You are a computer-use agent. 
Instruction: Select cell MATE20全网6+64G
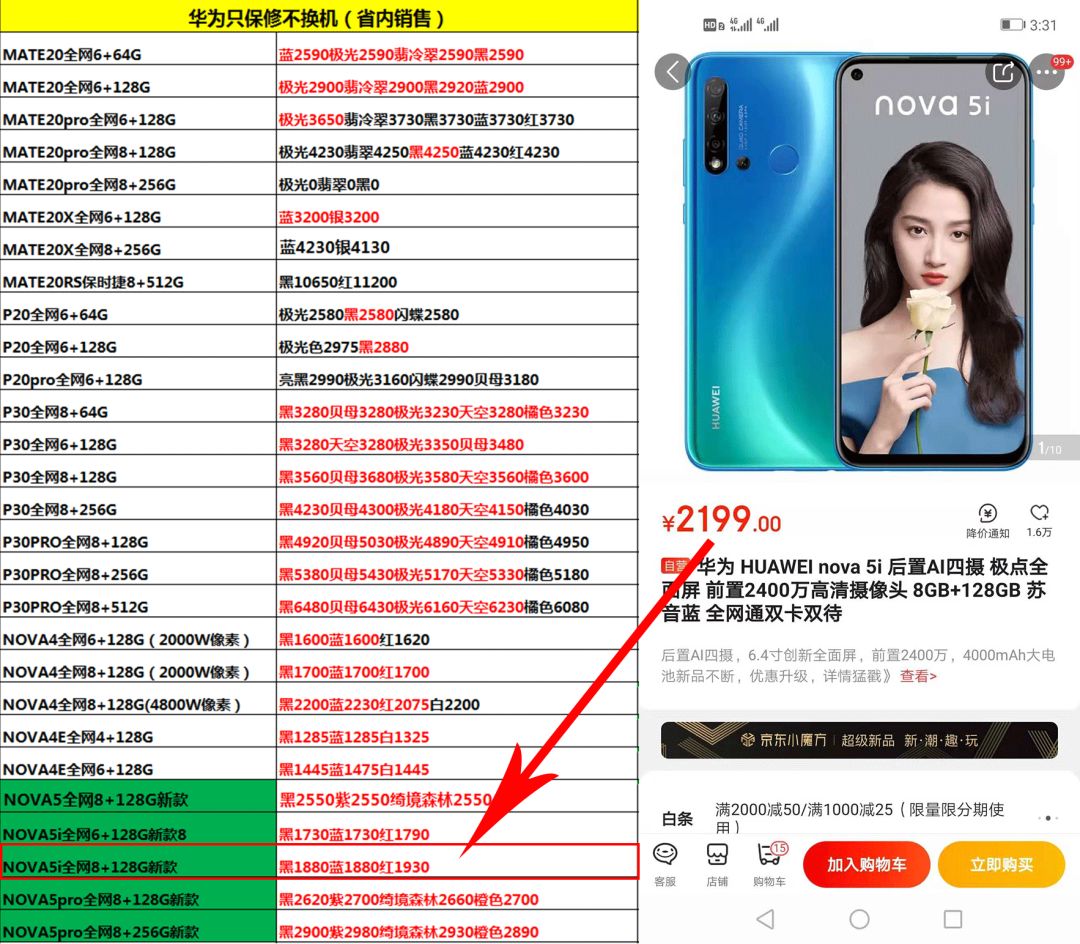[138, 50]
